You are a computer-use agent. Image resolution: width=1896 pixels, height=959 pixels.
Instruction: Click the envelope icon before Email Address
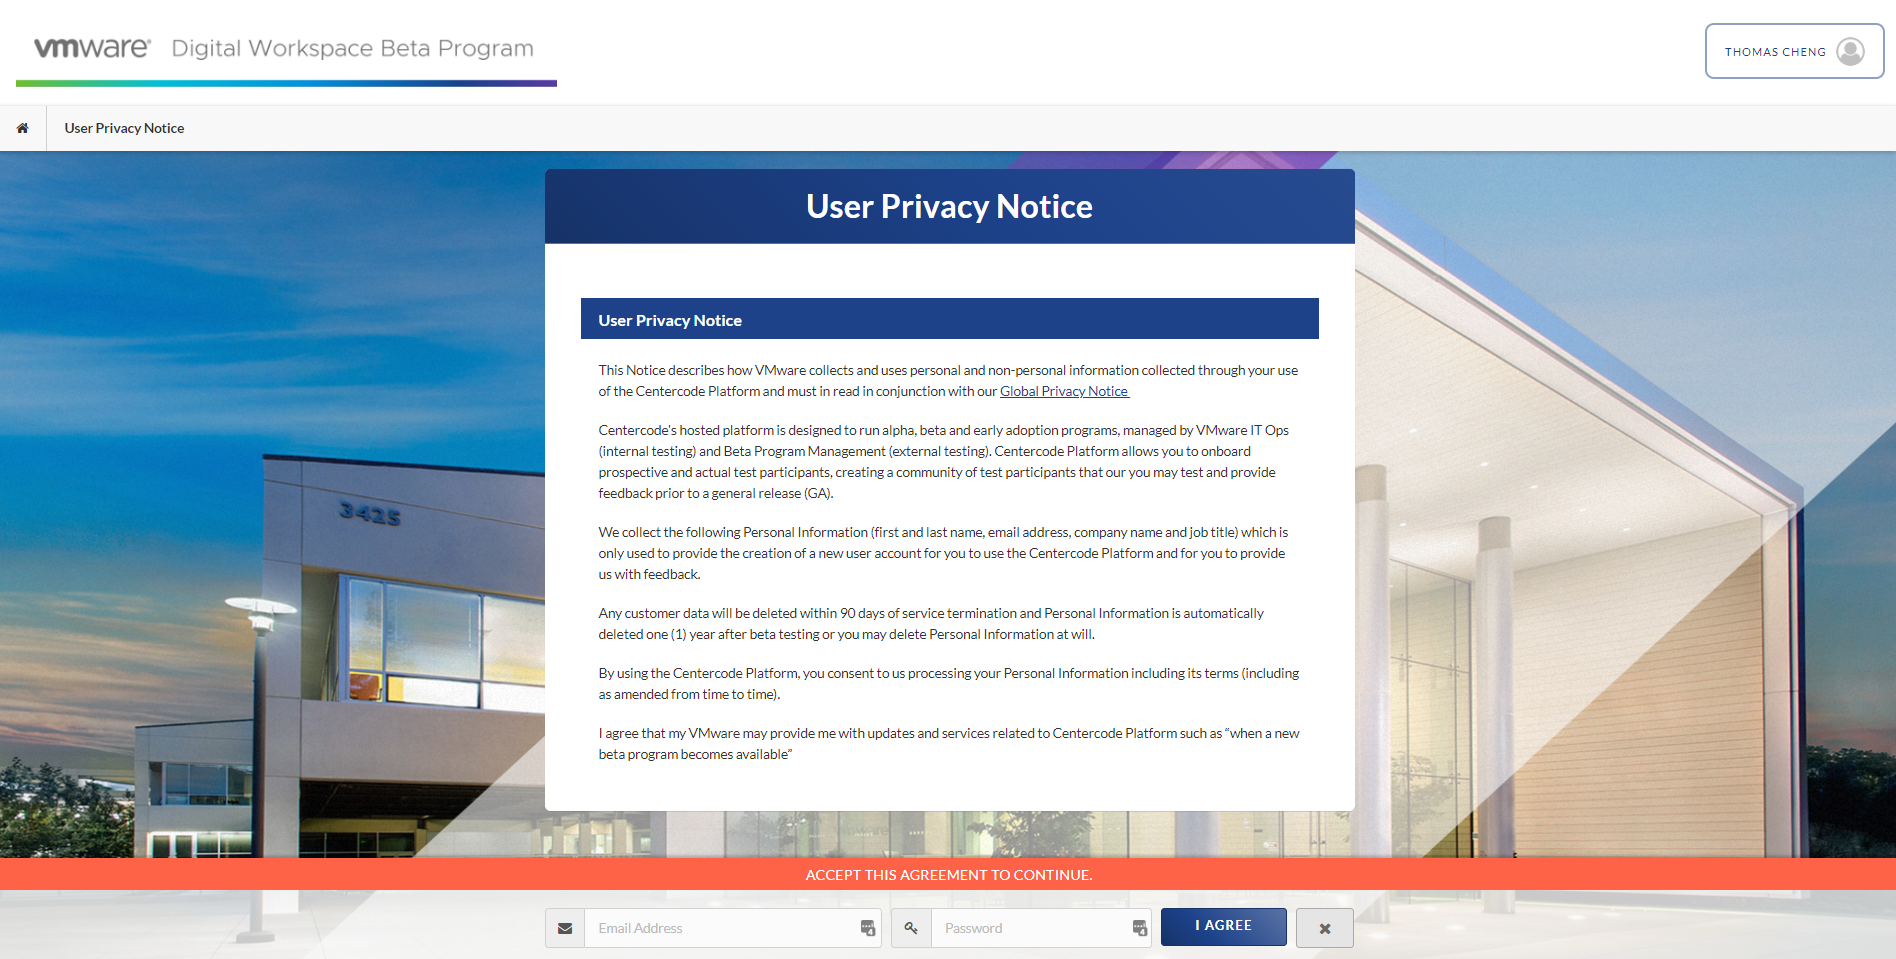[x=565, y=928]
